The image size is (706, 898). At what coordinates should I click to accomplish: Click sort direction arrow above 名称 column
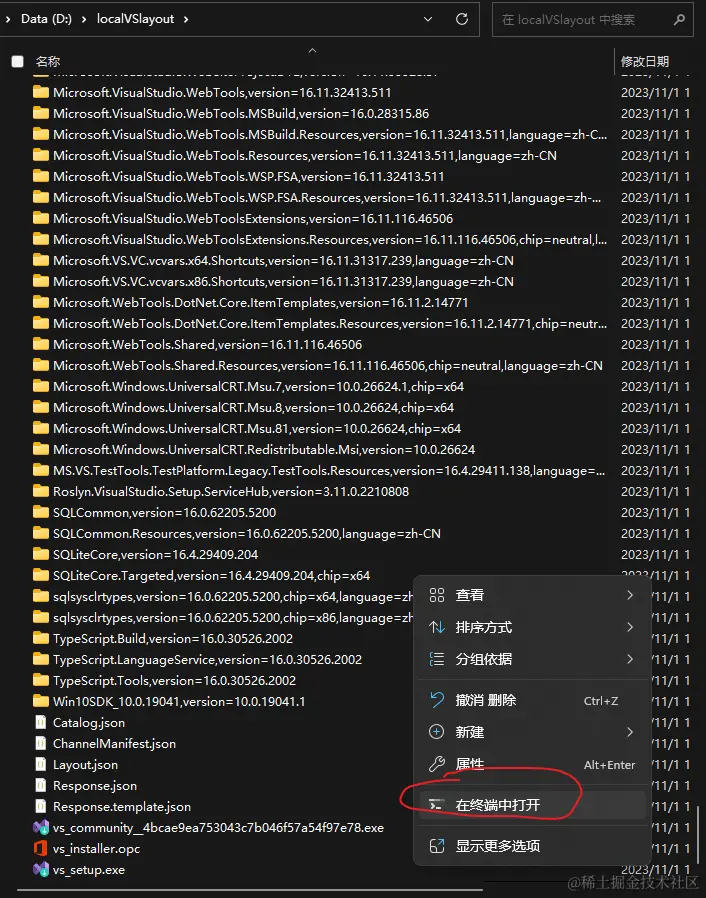(312, 50)
